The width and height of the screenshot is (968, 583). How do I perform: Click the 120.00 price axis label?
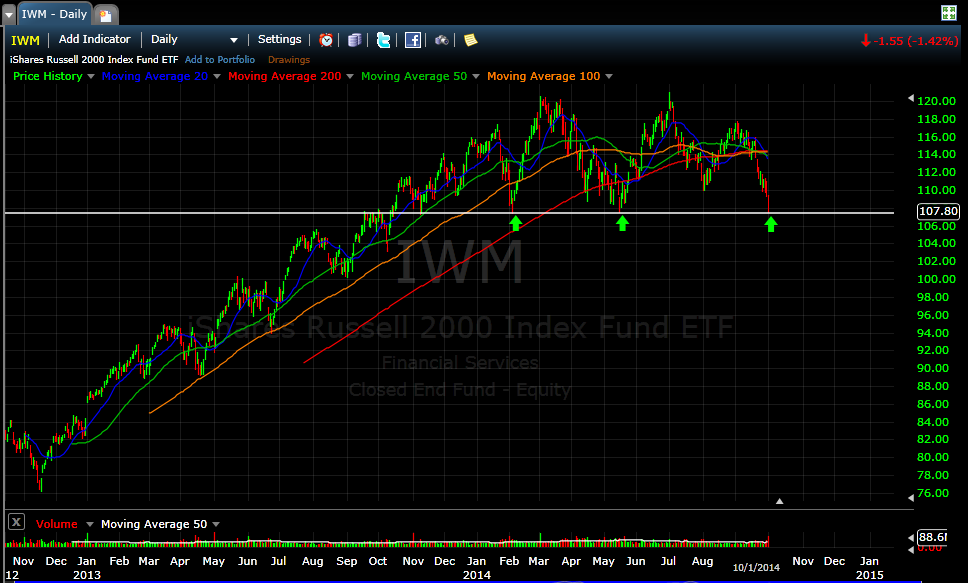click(937, 101)
